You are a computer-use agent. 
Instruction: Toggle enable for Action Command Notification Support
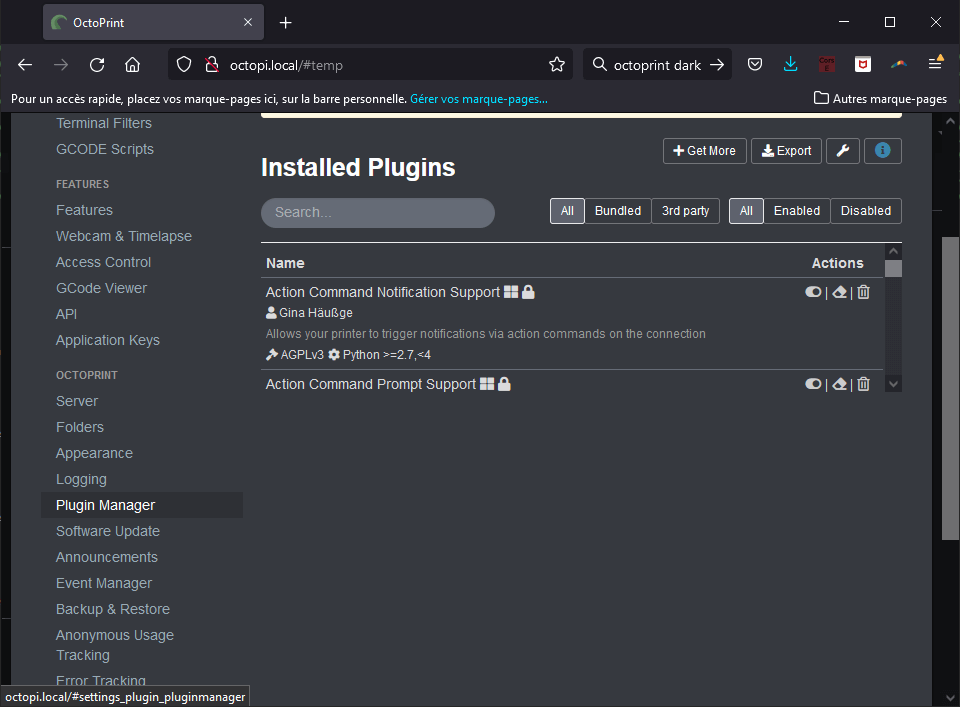(813, 292)
